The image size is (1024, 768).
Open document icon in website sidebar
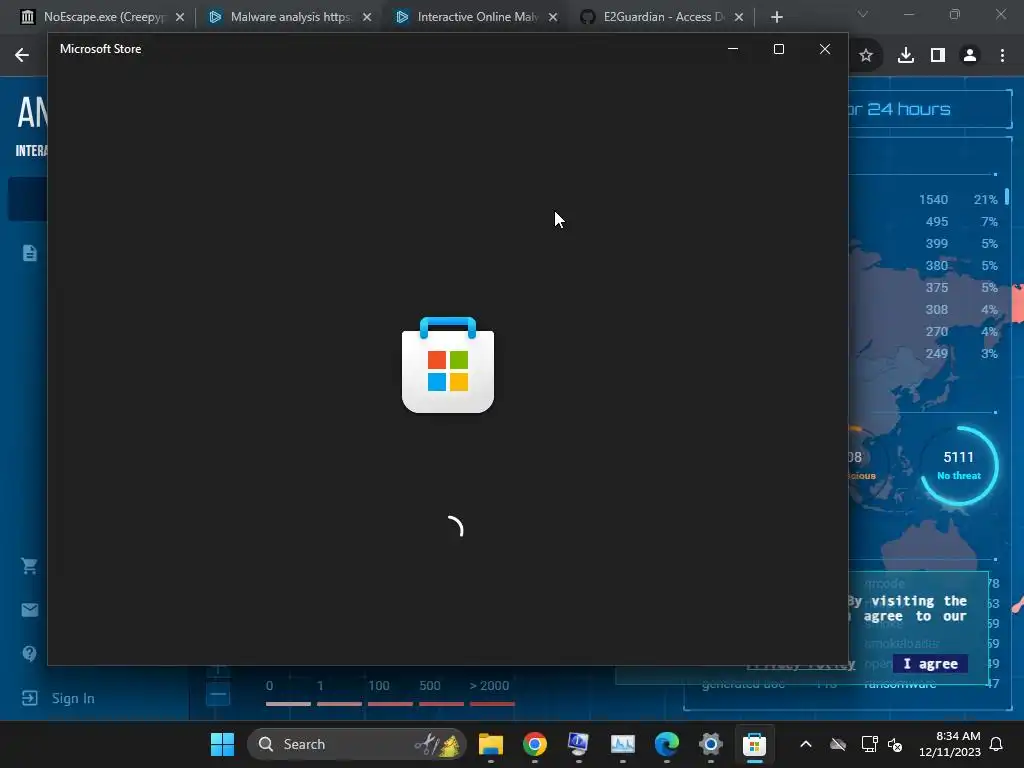click(29, 253)
